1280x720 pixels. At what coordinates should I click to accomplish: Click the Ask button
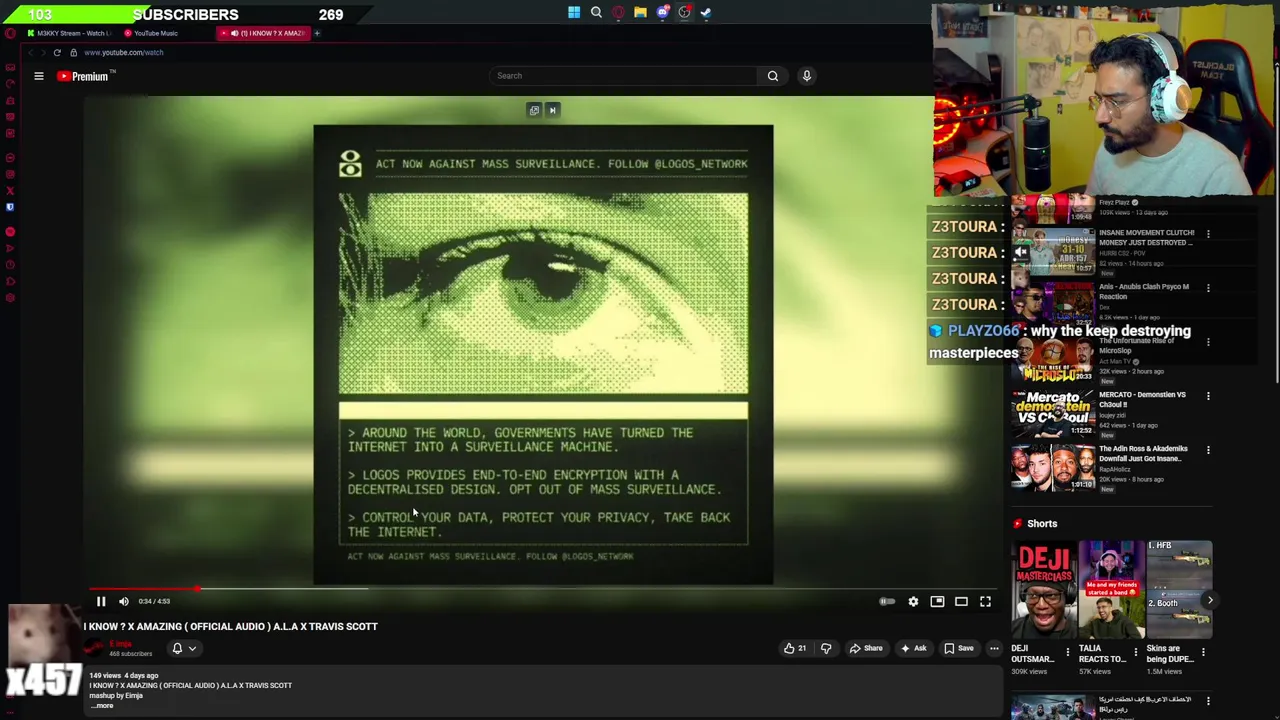913,648
